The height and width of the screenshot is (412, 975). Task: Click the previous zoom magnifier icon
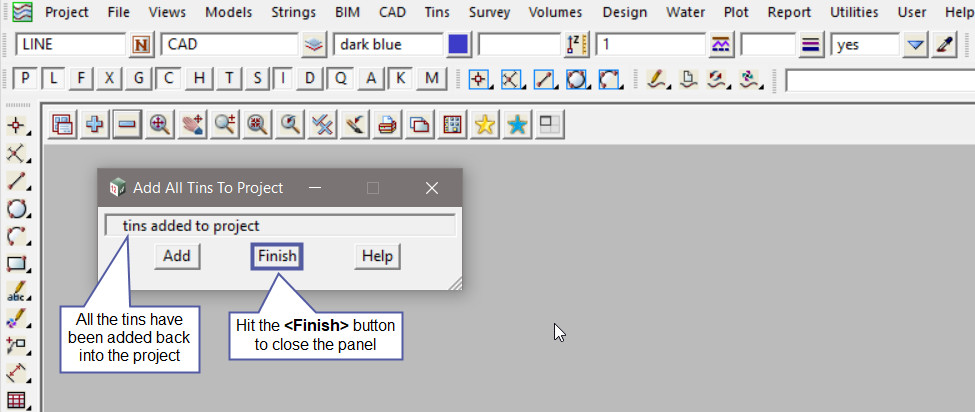290,125
